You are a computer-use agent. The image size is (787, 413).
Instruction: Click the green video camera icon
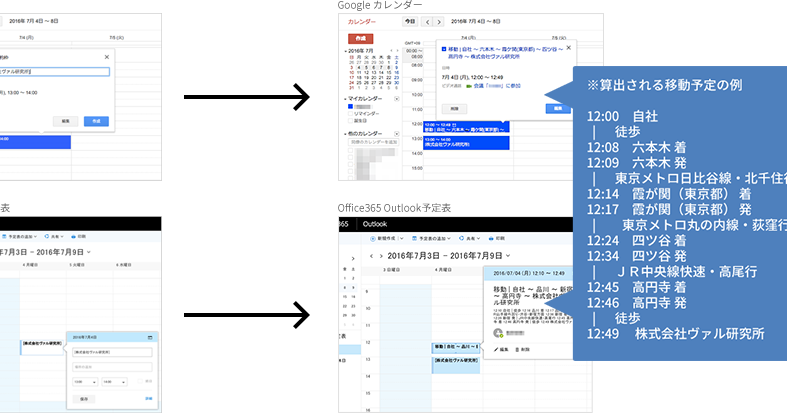pos(469,86)
